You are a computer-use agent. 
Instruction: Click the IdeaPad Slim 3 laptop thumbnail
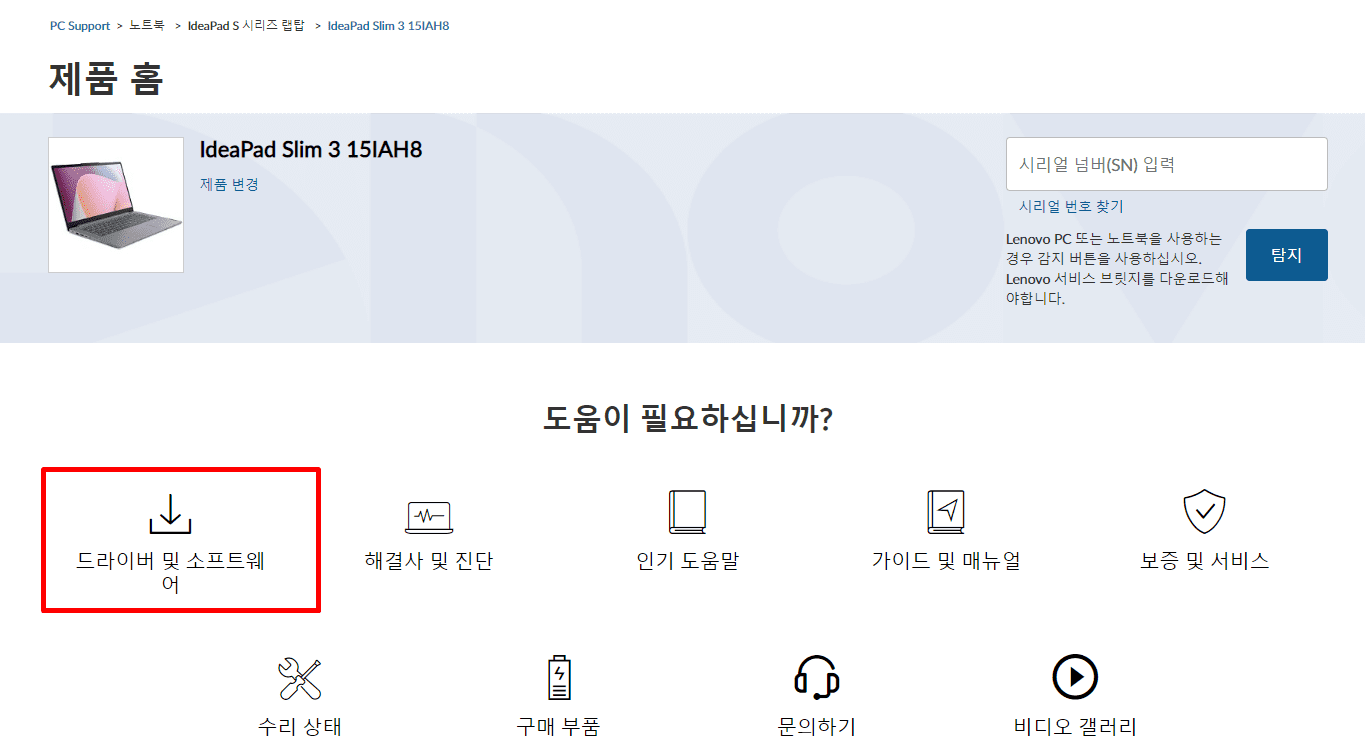tap(116, 205)
